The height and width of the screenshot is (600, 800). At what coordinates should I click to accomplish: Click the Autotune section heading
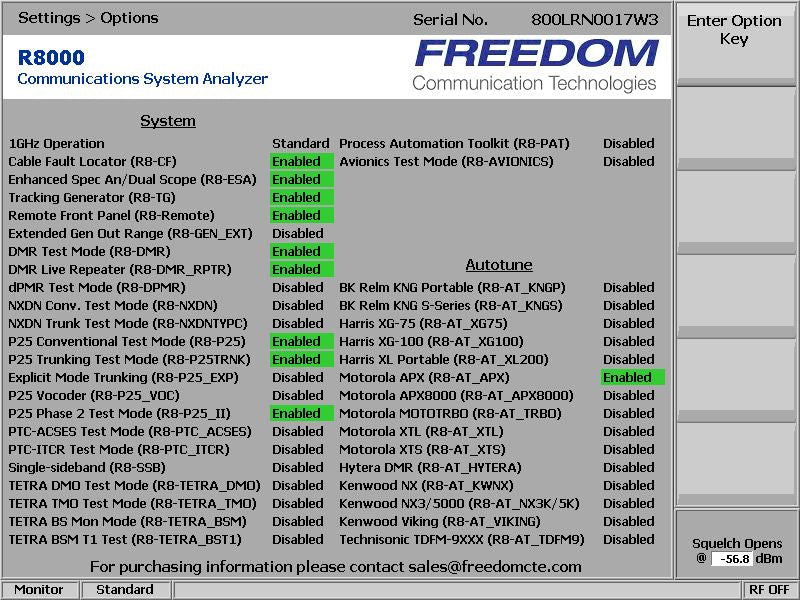coord(499,265)
